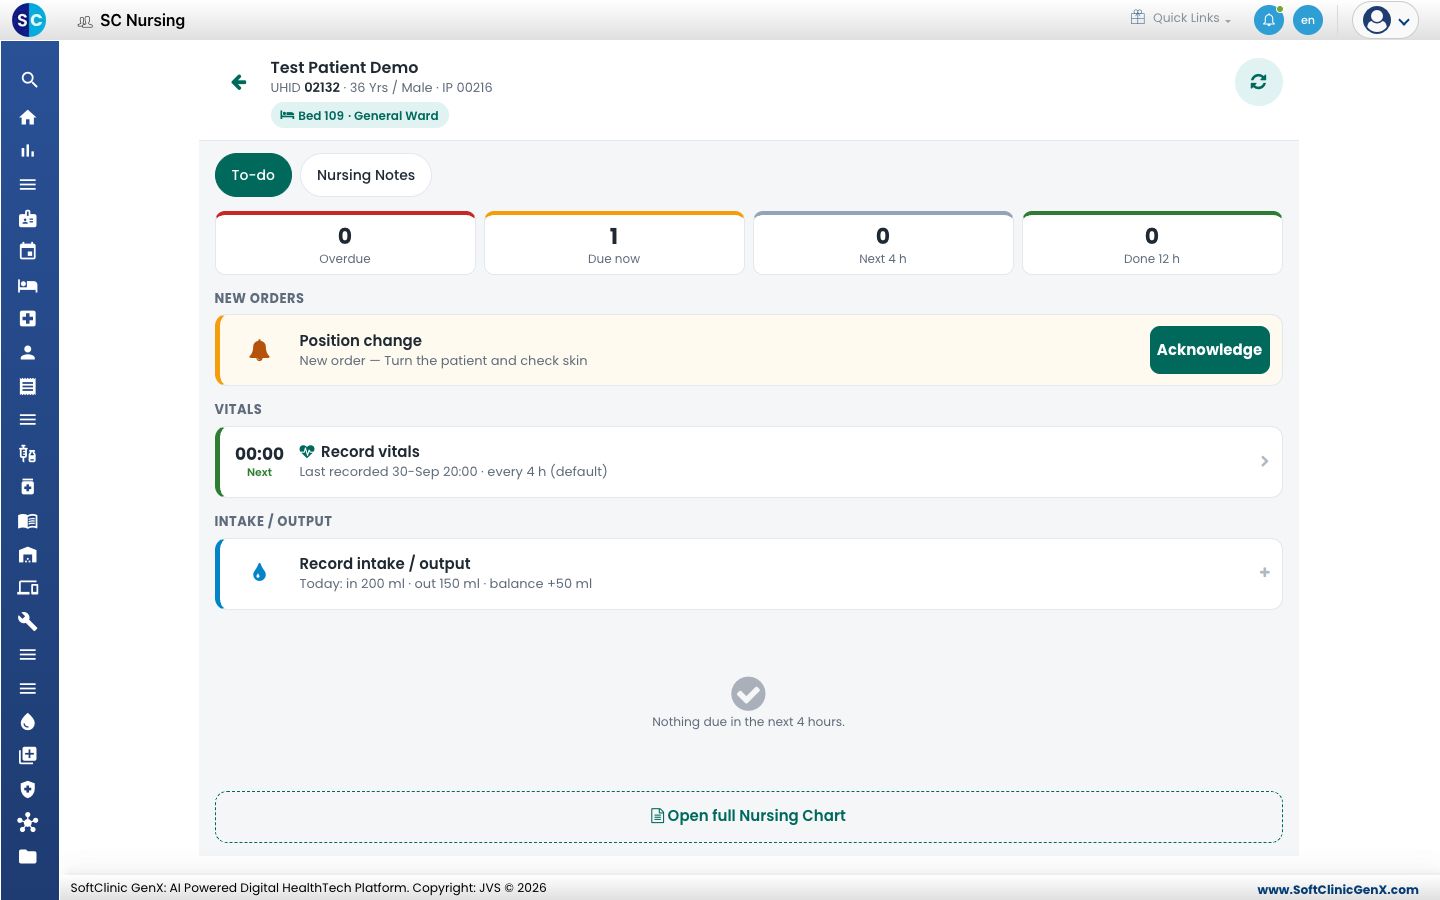The height and width of the screenshot is (900, 1440).
Task: Open the bed icon in the sidebar
Action: [x=28, y=285]
